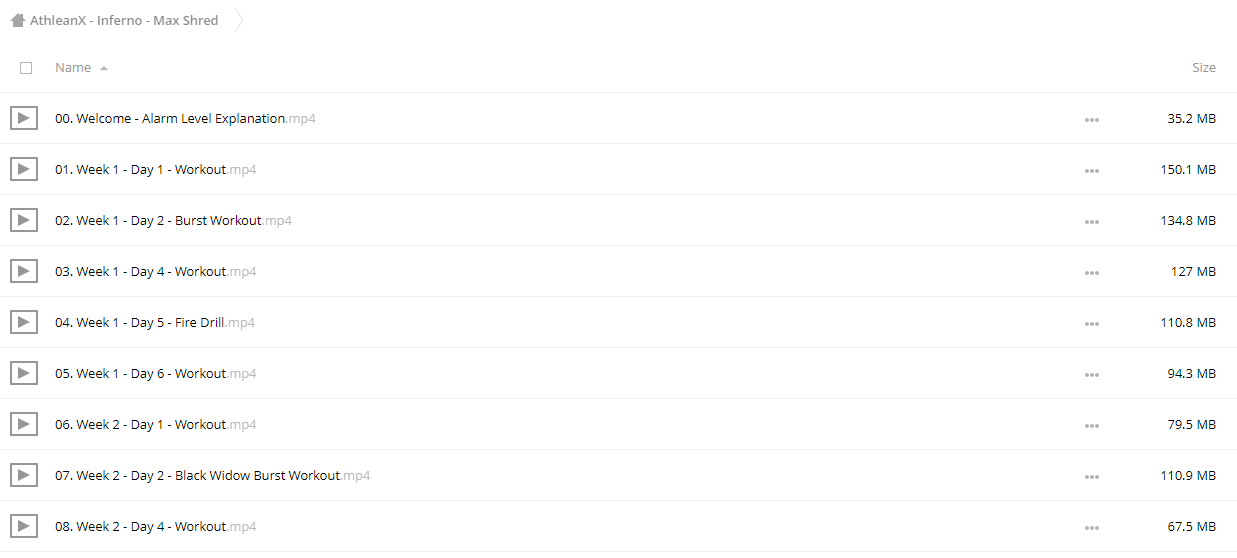Image resolution: width=1237 pixels, height=558 pixels.
Task: Click video icon for Week 2 Day 4 Workout
Action: 24,526
